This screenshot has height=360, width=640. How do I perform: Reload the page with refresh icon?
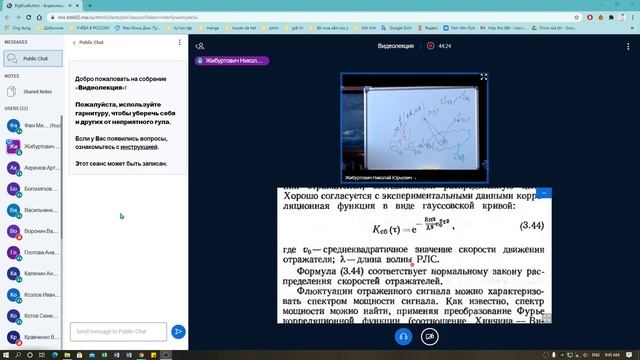pyautogui.click(x=29, y=18)
